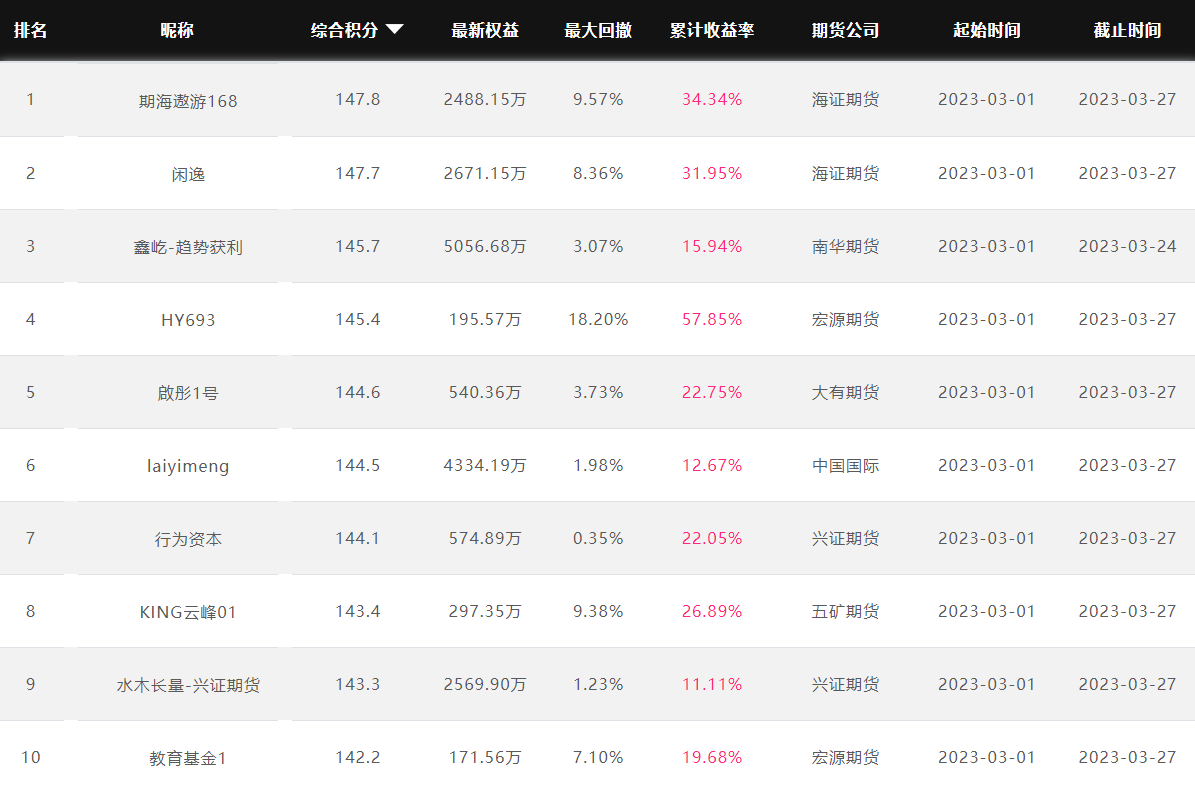The image size is (1195, 789).
Task: Select score 143.3
Action: (x=357, y=685)
